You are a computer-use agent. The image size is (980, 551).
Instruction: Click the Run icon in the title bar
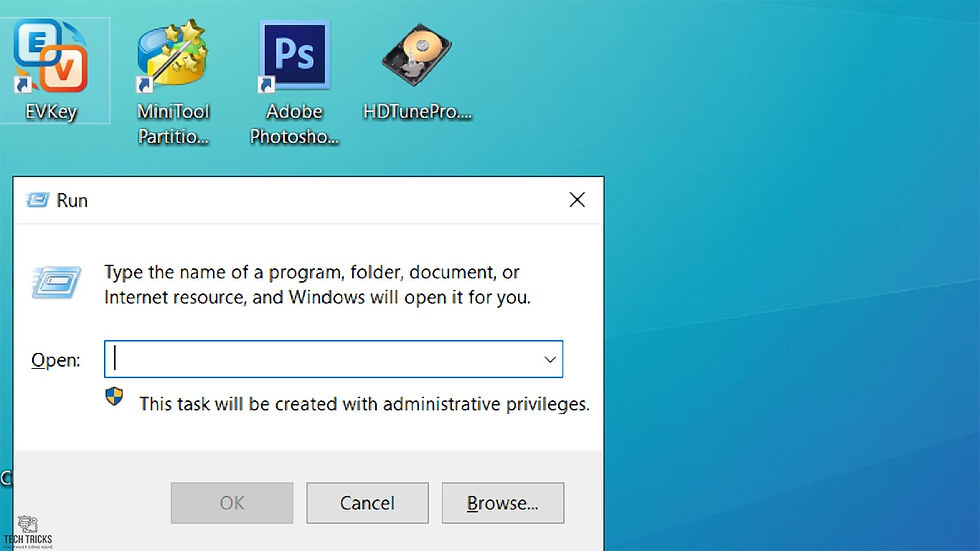(x=38, y=200)
